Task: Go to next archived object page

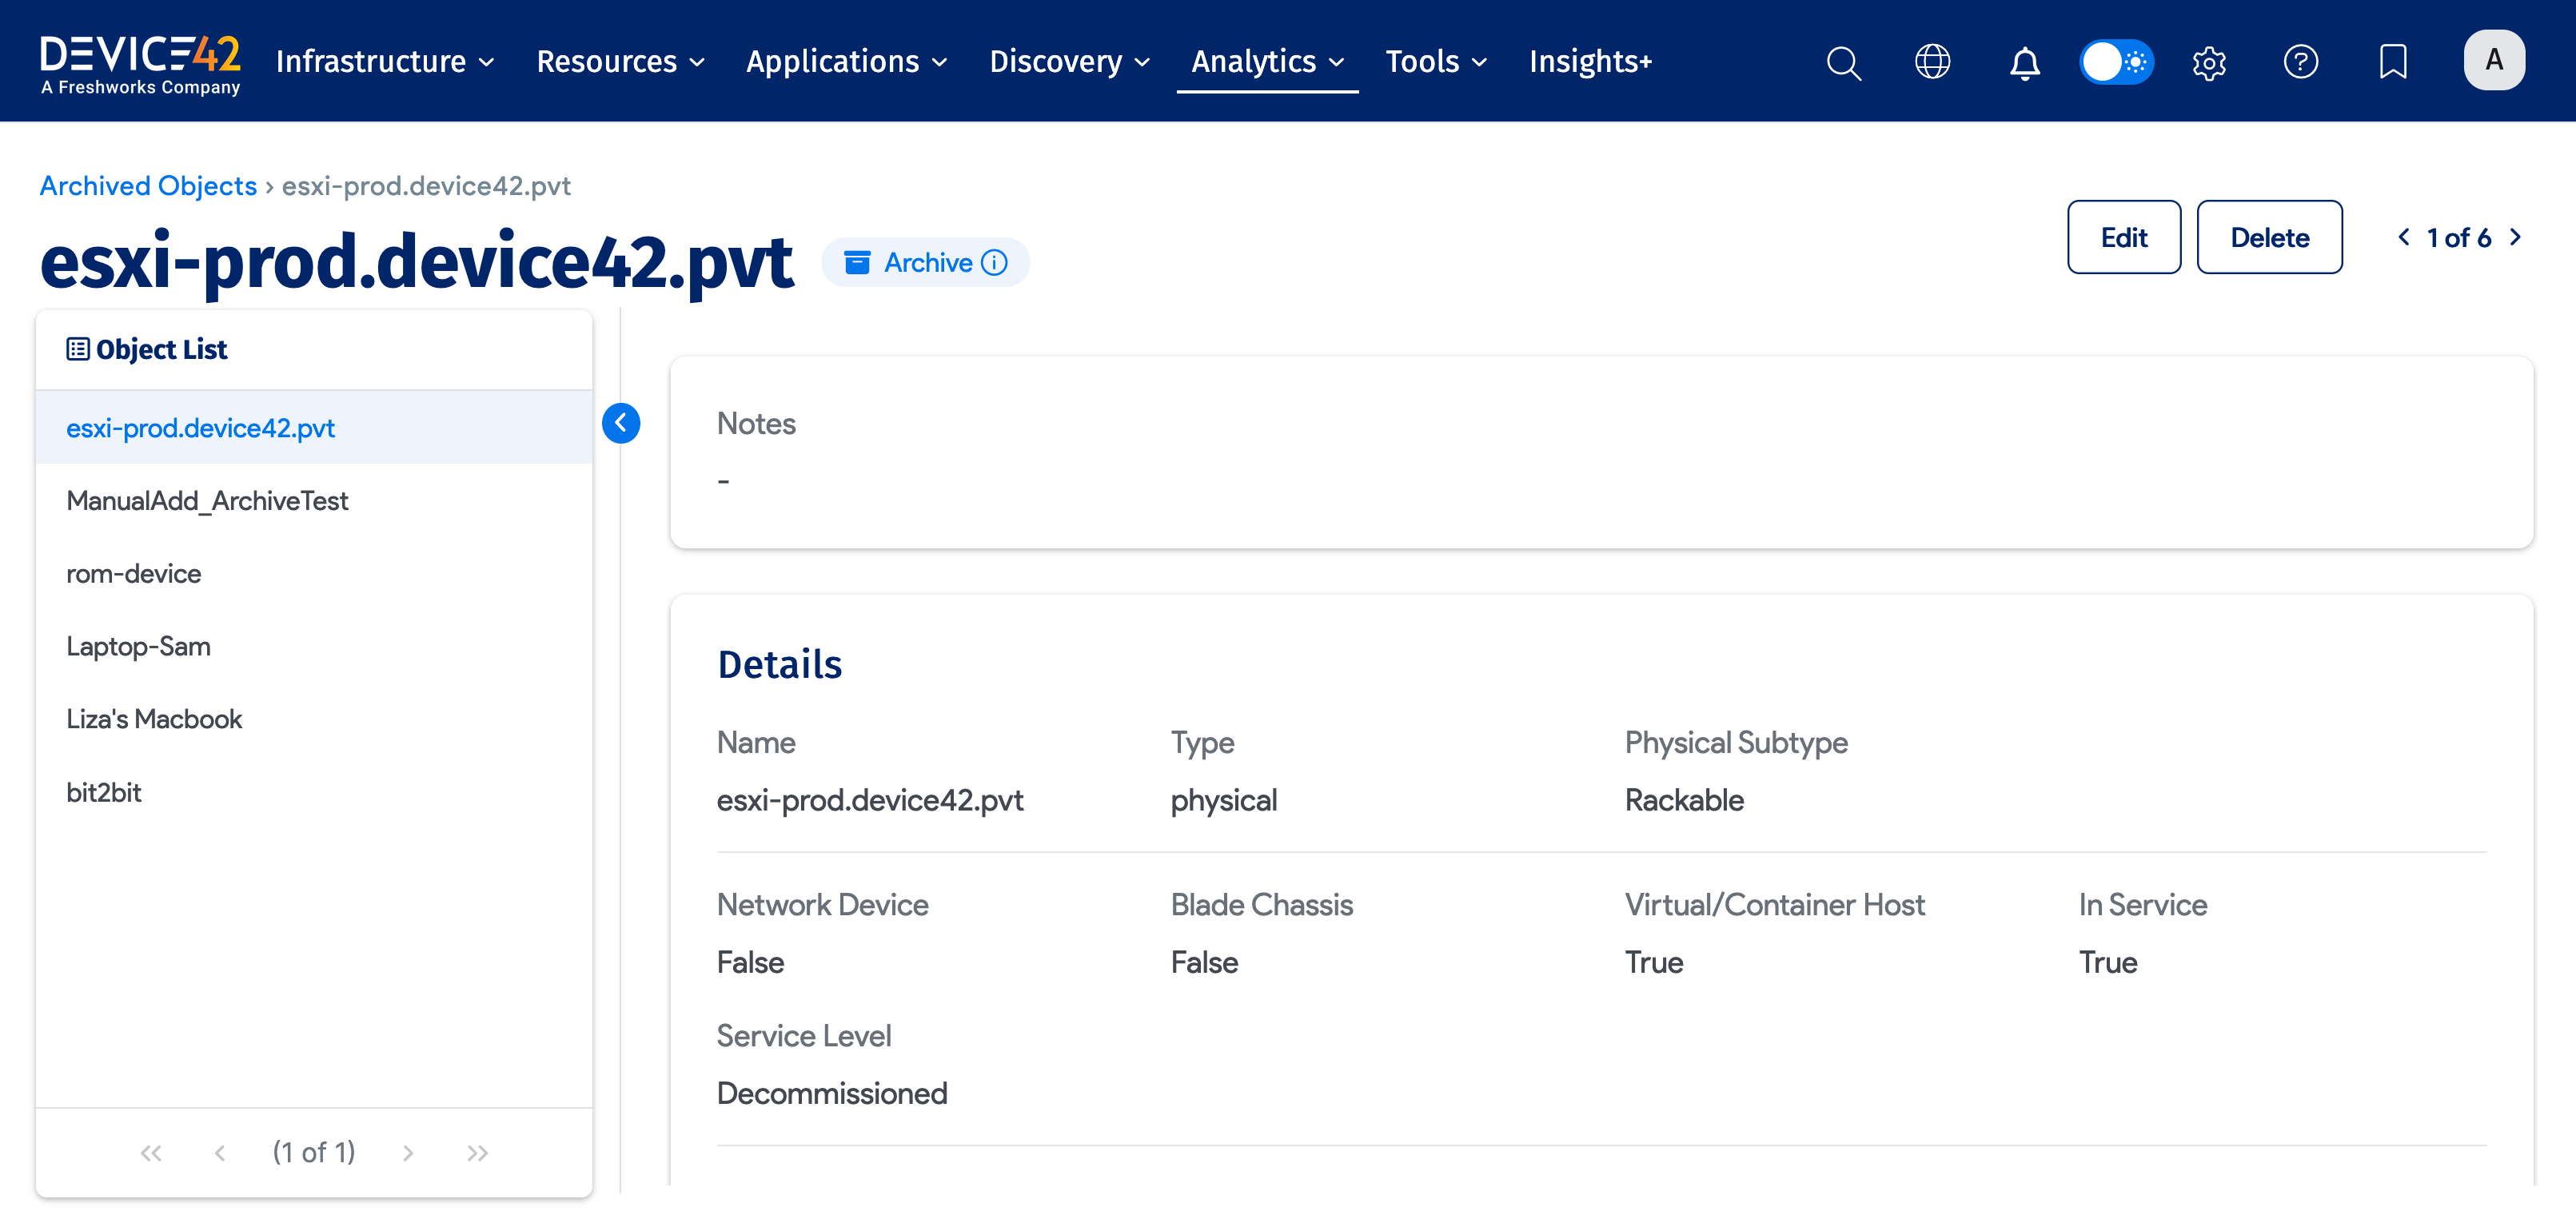Action: [x=2516, y=237]
